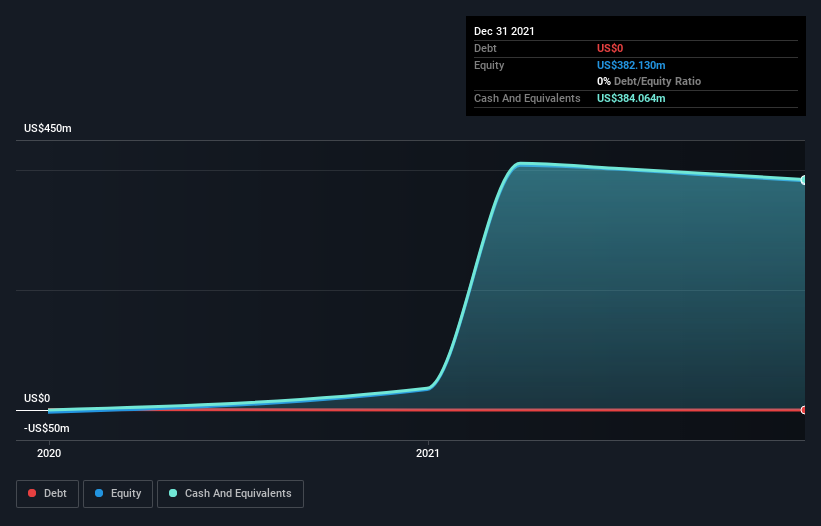Click the 2020 x-axis label
This screenshot has height=526, width=821.
coord(49,453)
